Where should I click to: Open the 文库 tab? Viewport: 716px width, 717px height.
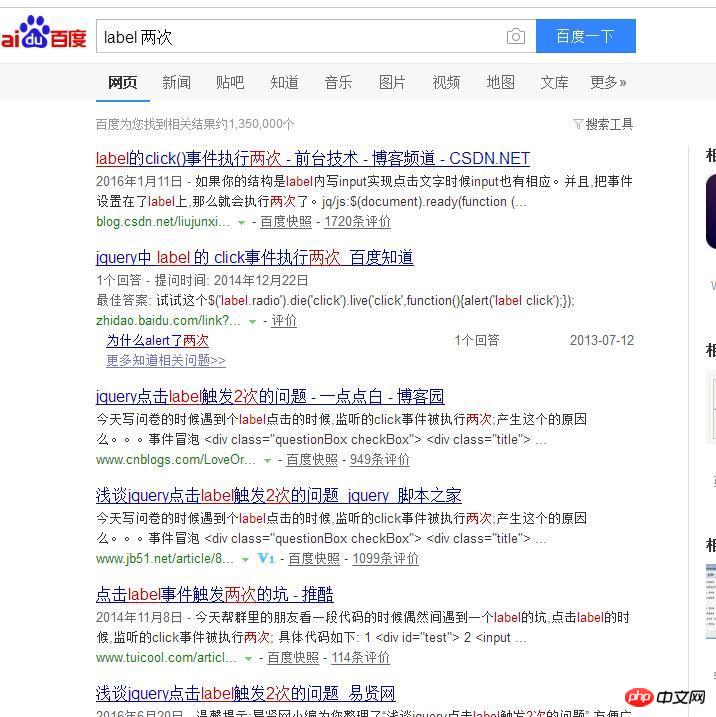554,82
